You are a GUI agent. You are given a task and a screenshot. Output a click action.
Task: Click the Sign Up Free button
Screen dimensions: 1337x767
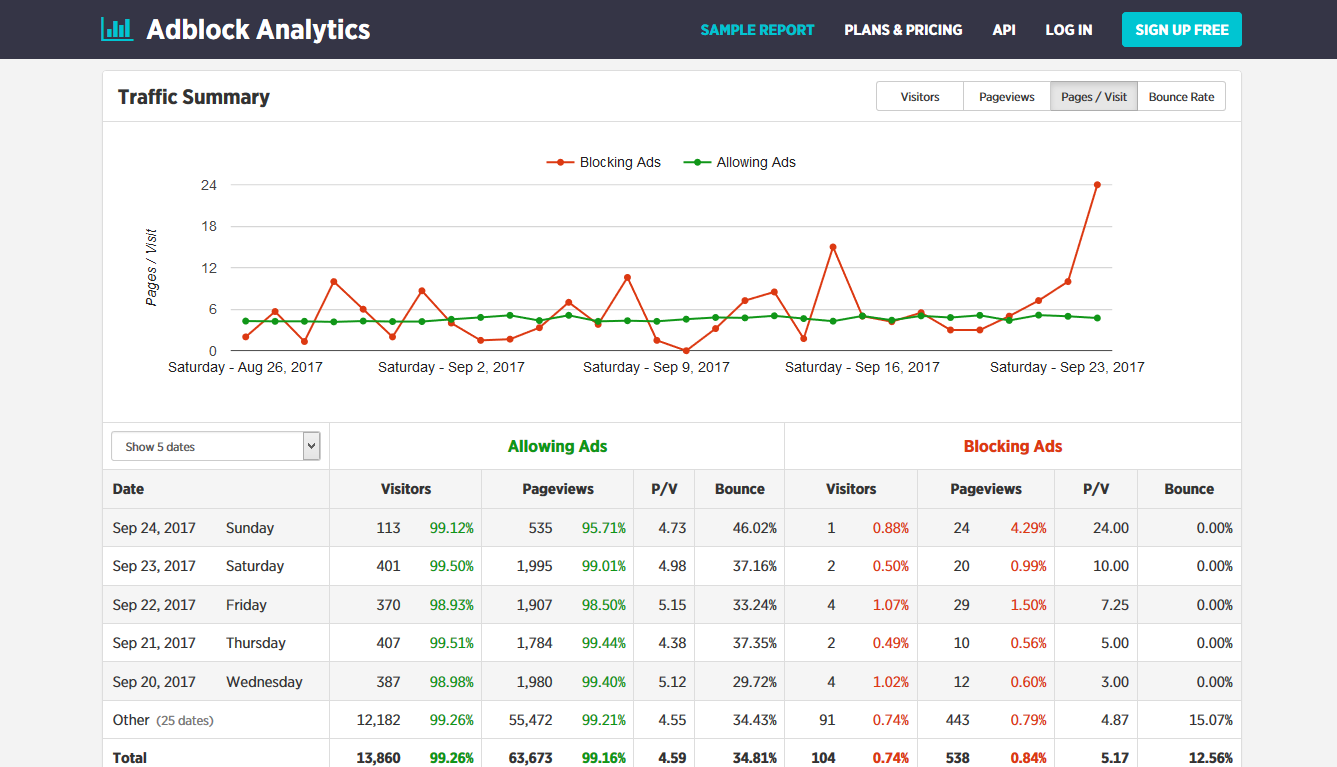point(1181,29)
